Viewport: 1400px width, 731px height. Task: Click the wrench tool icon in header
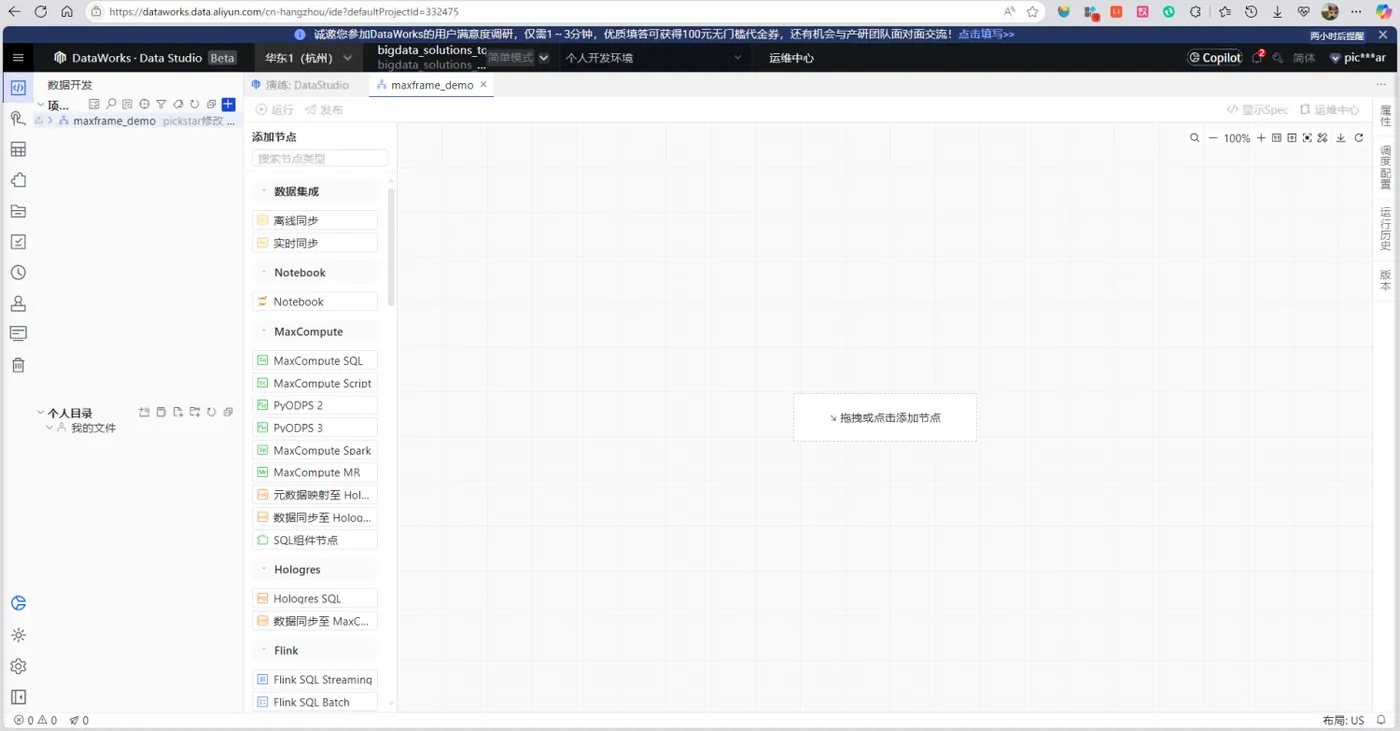click(1279, 58)
